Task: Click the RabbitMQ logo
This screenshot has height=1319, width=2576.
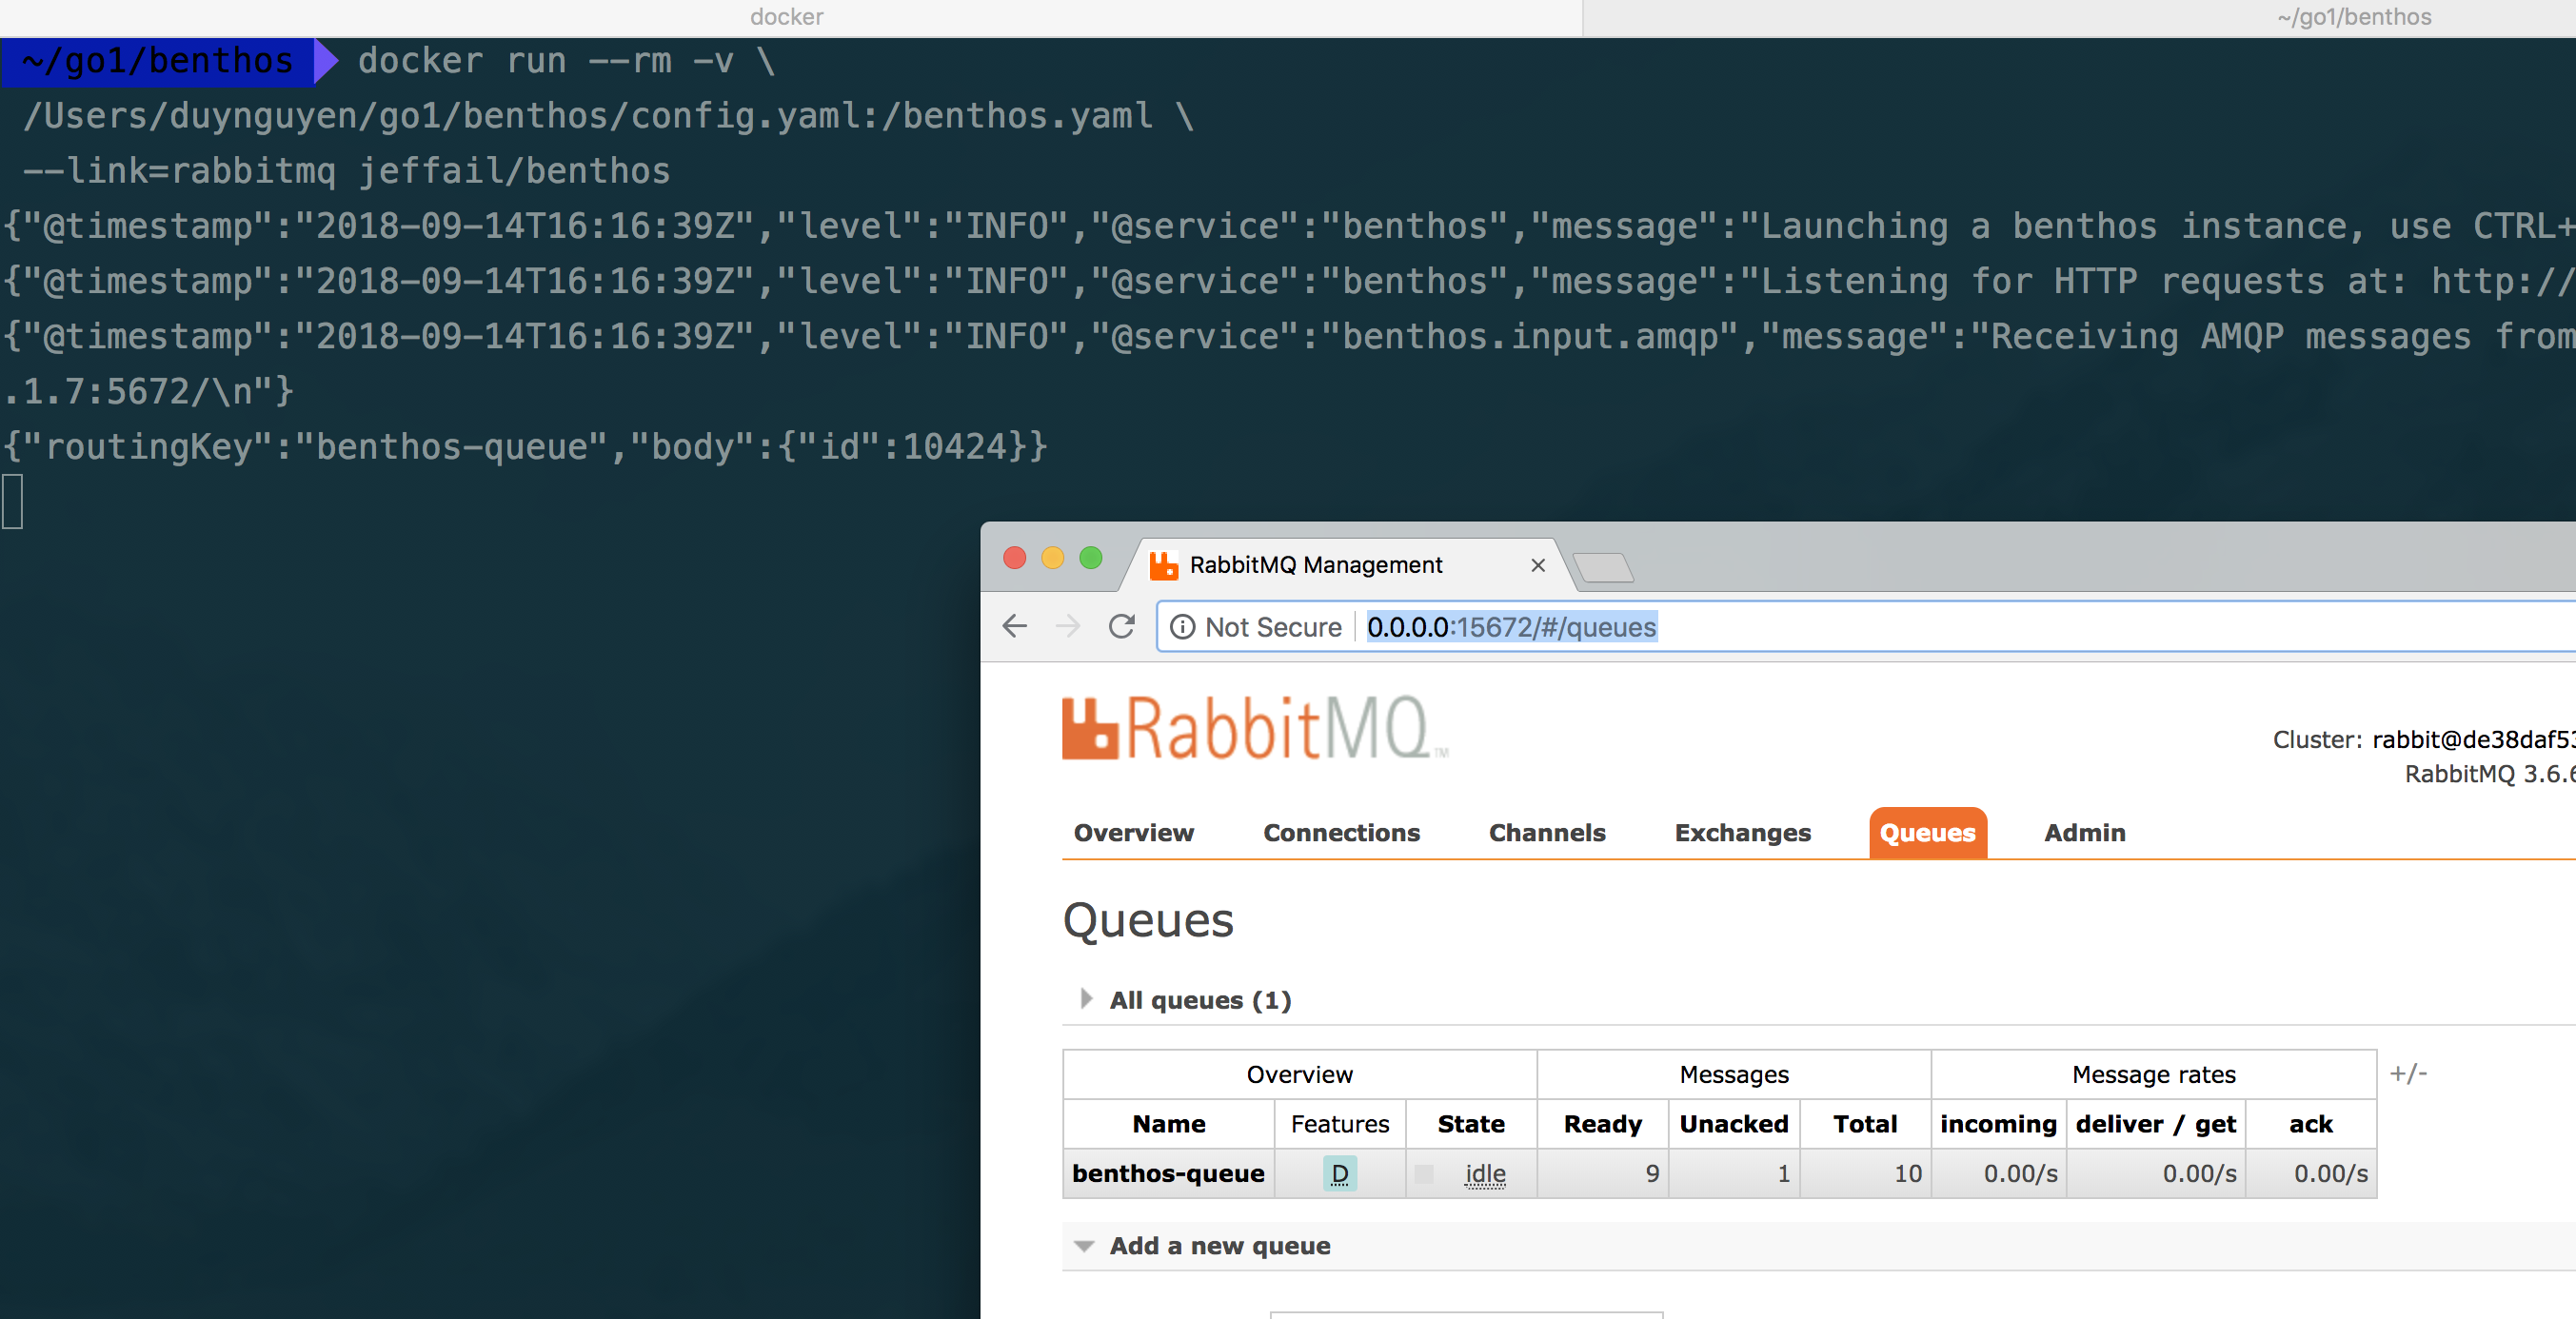Action: 1254,728
